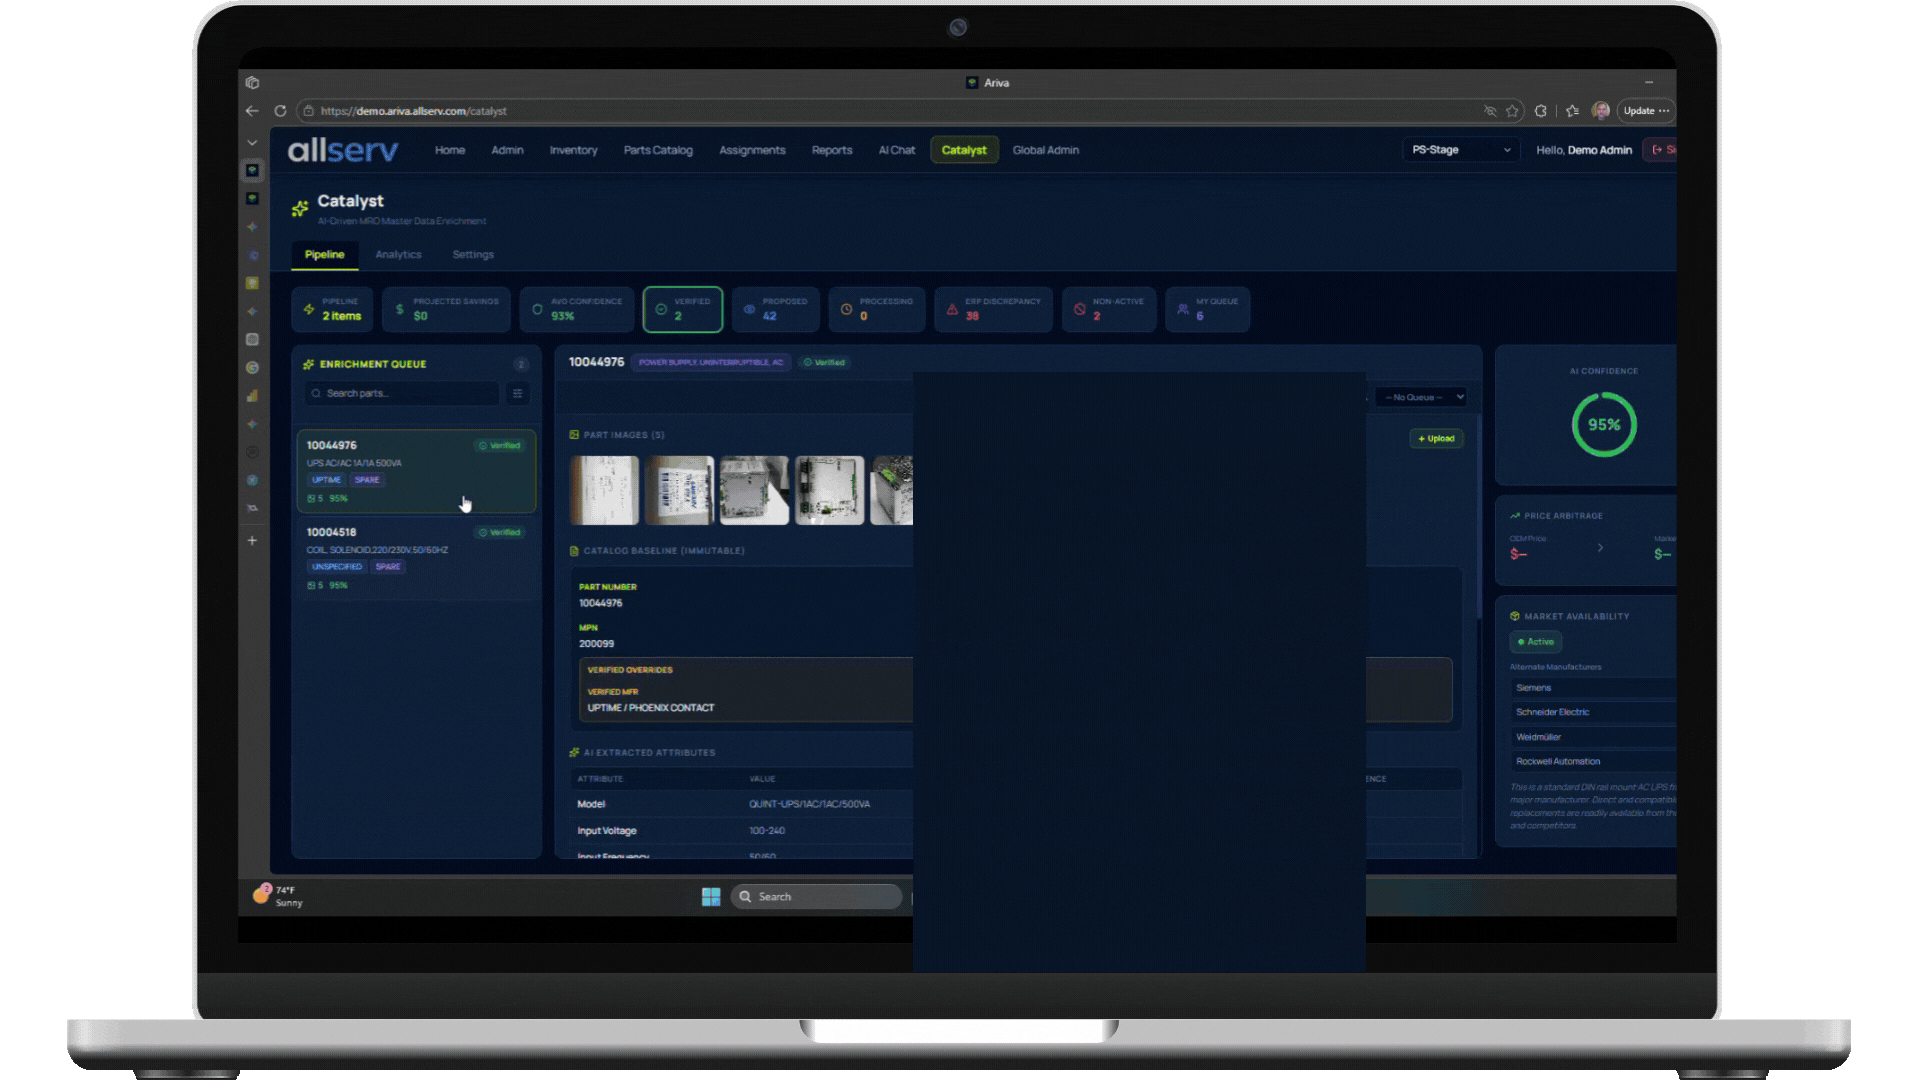1920x1080 pixels.
Task: Filter by the ERP Discrepancy stat card
Action: pos(993,310)
